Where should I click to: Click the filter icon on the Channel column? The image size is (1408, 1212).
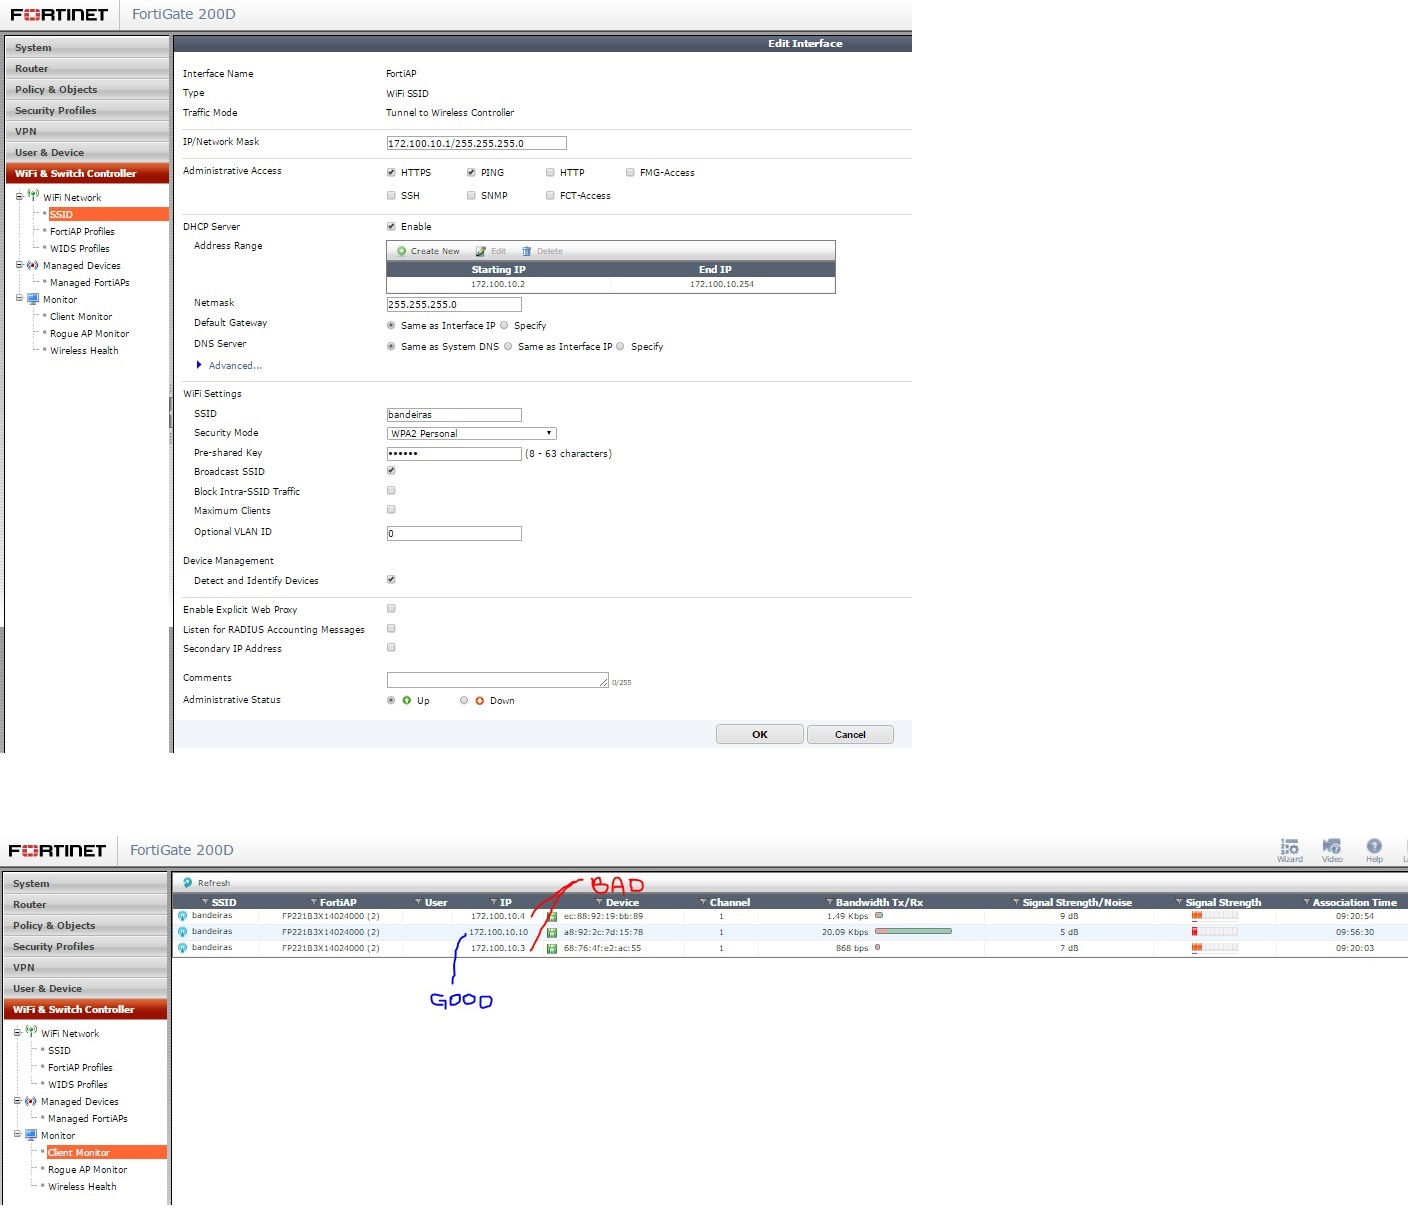point(703,902)
